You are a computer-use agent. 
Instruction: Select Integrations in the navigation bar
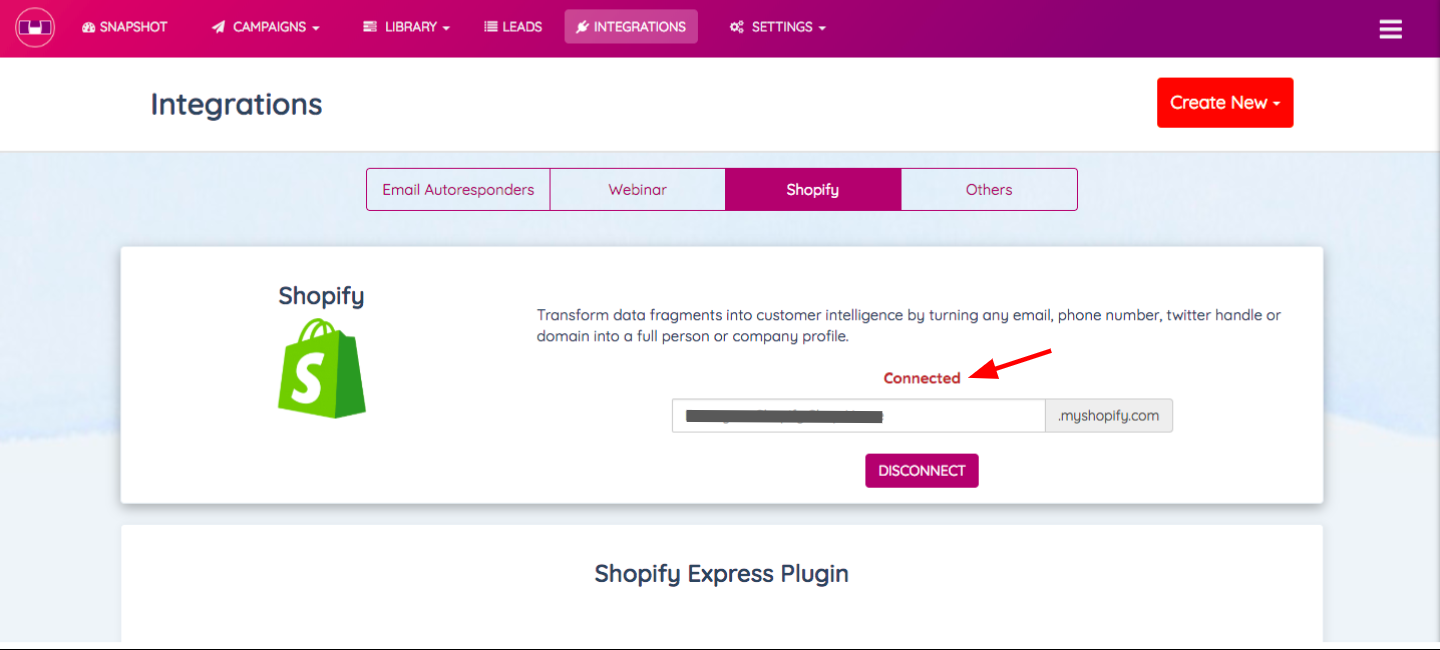[x=631, y=27]
